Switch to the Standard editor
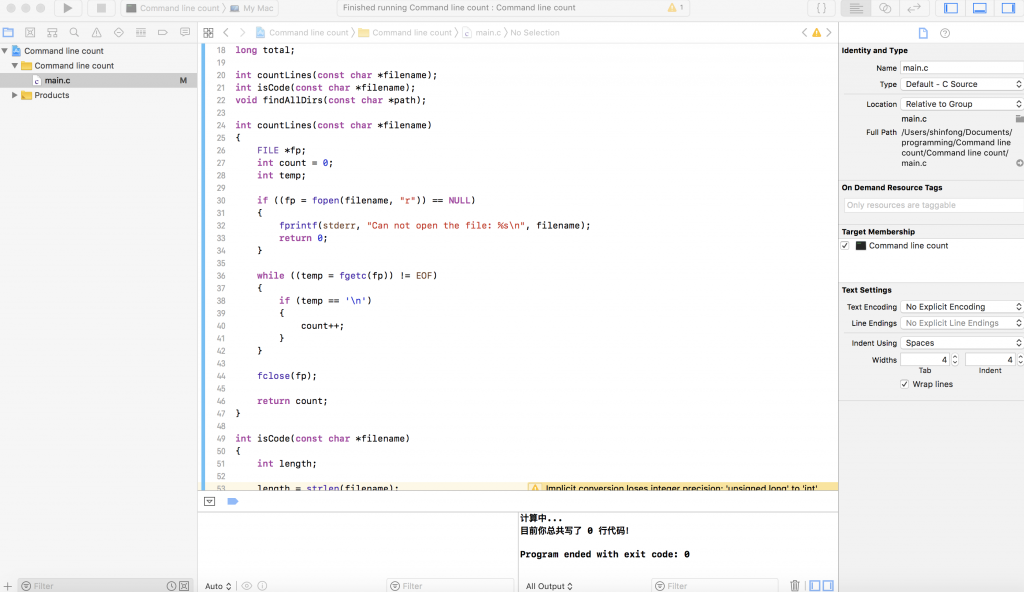1024x592 pixels. 856,8
